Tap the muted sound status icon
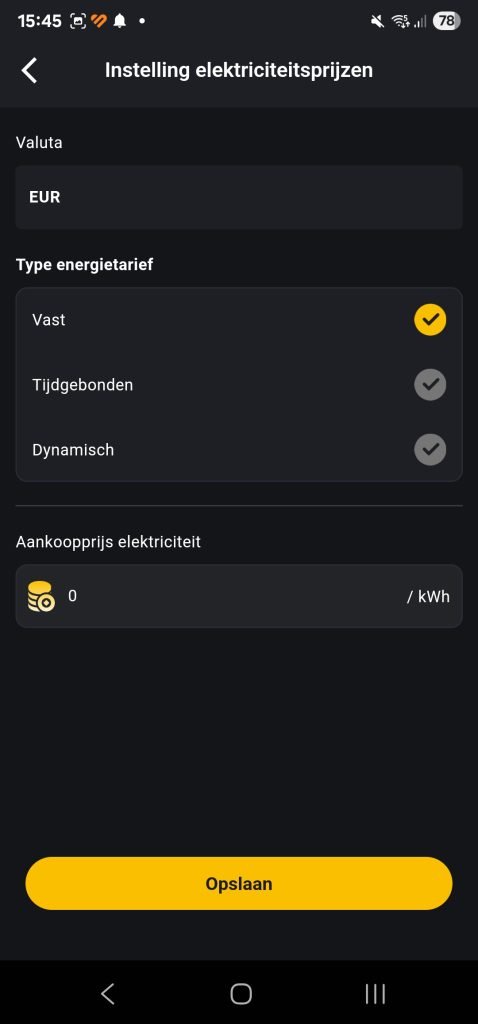The height and width of the screenshot is (1024, 478). (x=377, y=22)
